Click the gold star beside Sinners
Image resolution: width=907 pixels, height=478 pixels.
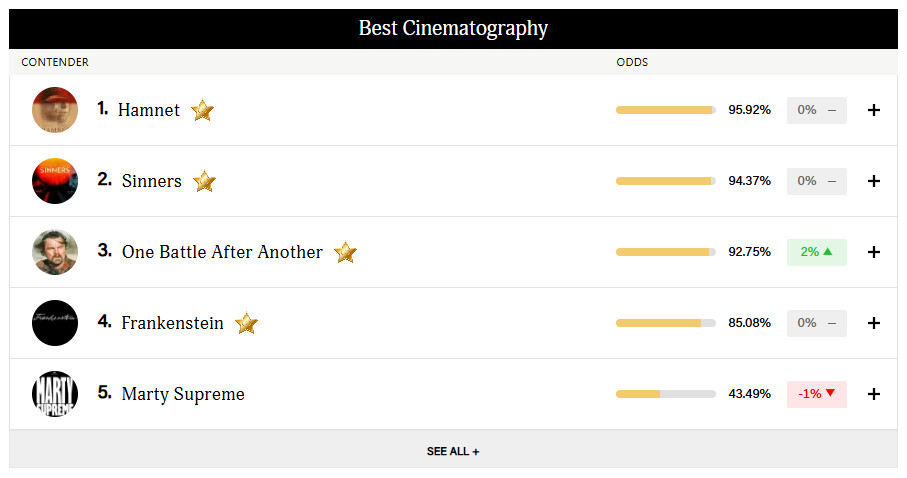pyautogui.click(x=204, y=181)
